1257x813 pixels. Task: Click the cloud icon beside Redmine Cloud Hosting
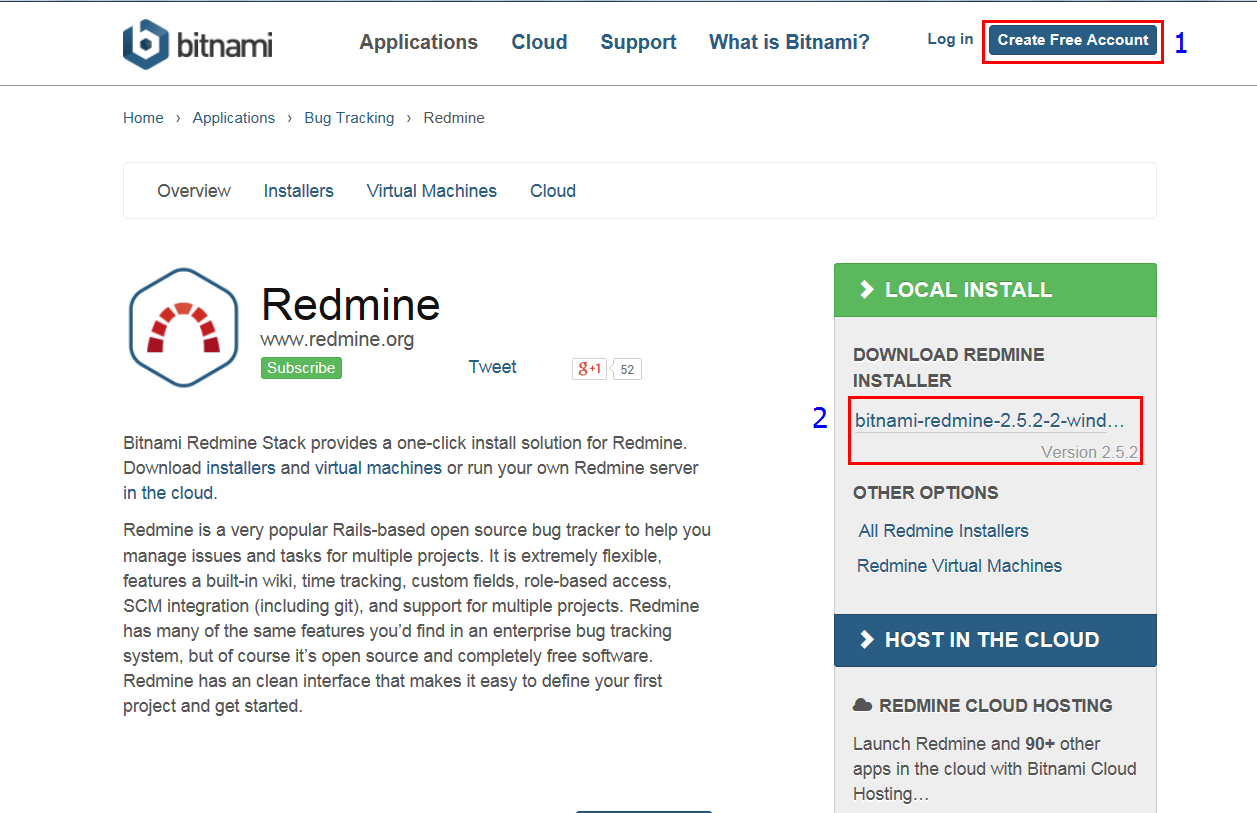click(x=862, y=705)
